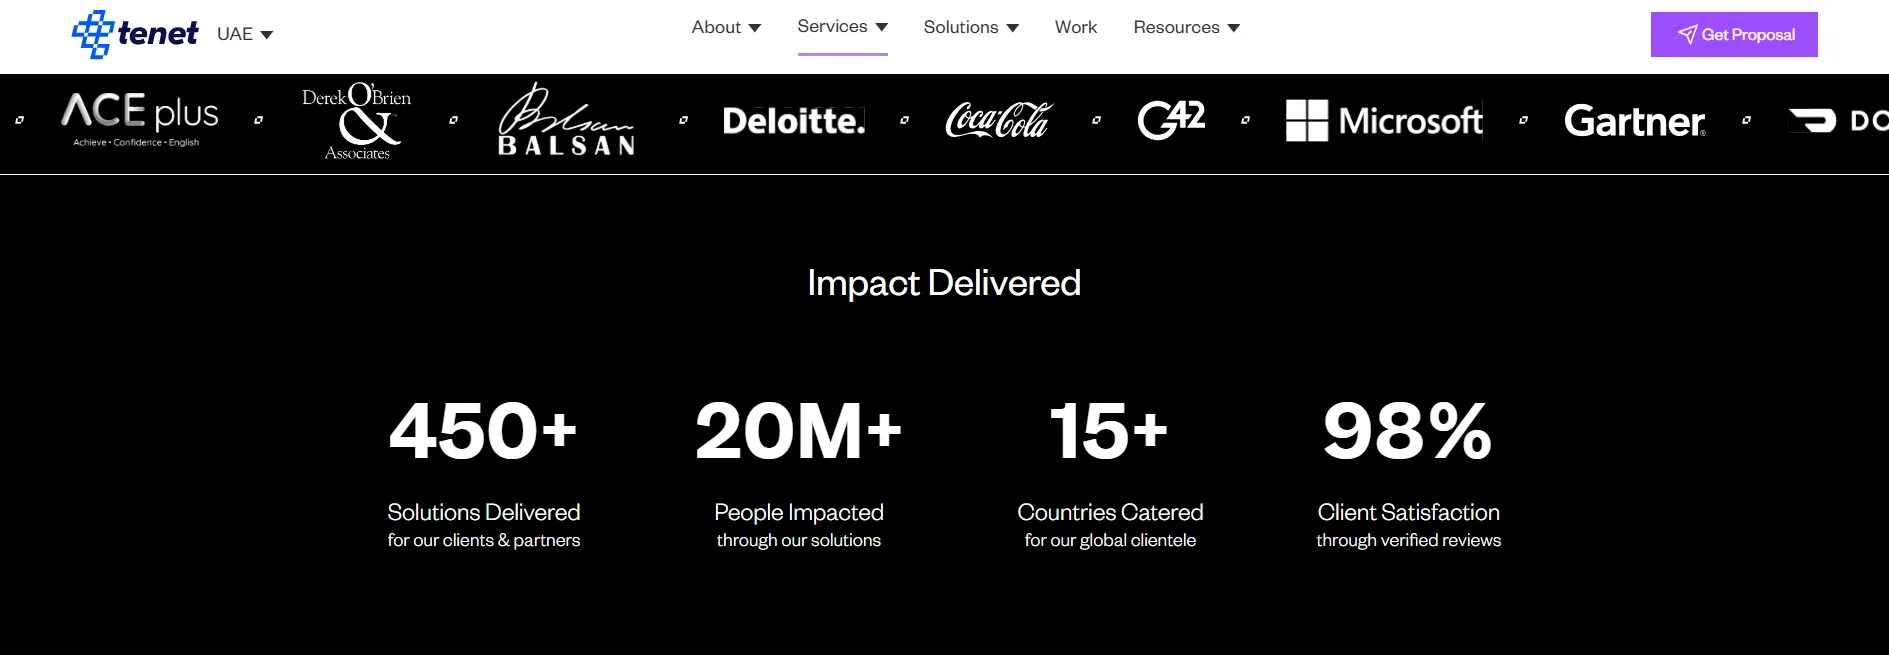Viewport: 1889px width, 655px height.
Task: Click the Deloitte logo
Action: 794,121
